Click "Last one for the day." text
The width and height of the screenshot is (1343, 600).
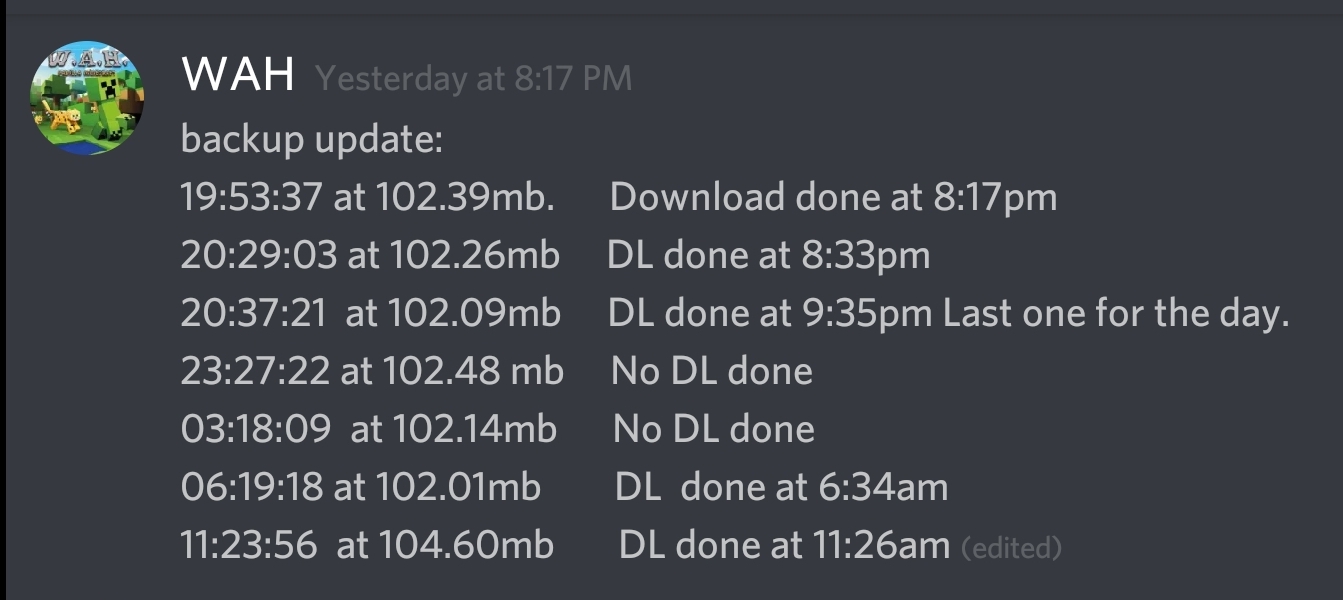coord(1116,313)
